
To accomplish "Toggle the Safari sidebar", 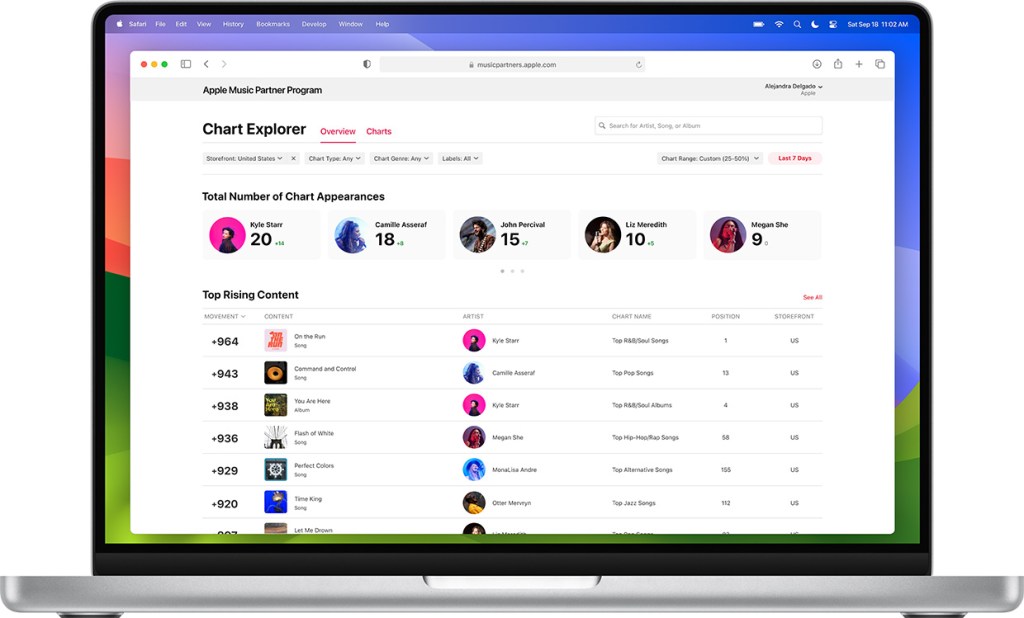I will [x=186, y=64].
